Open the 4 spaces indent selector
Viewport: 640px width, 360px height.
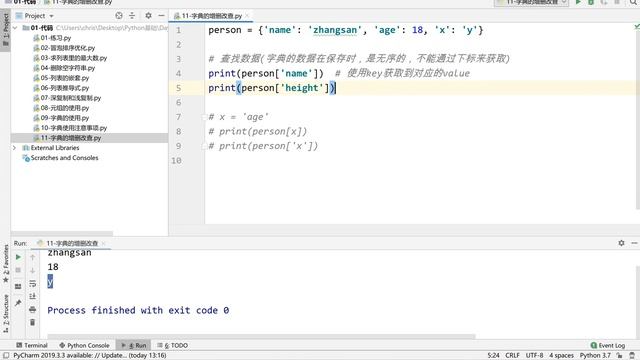point(561,356)
